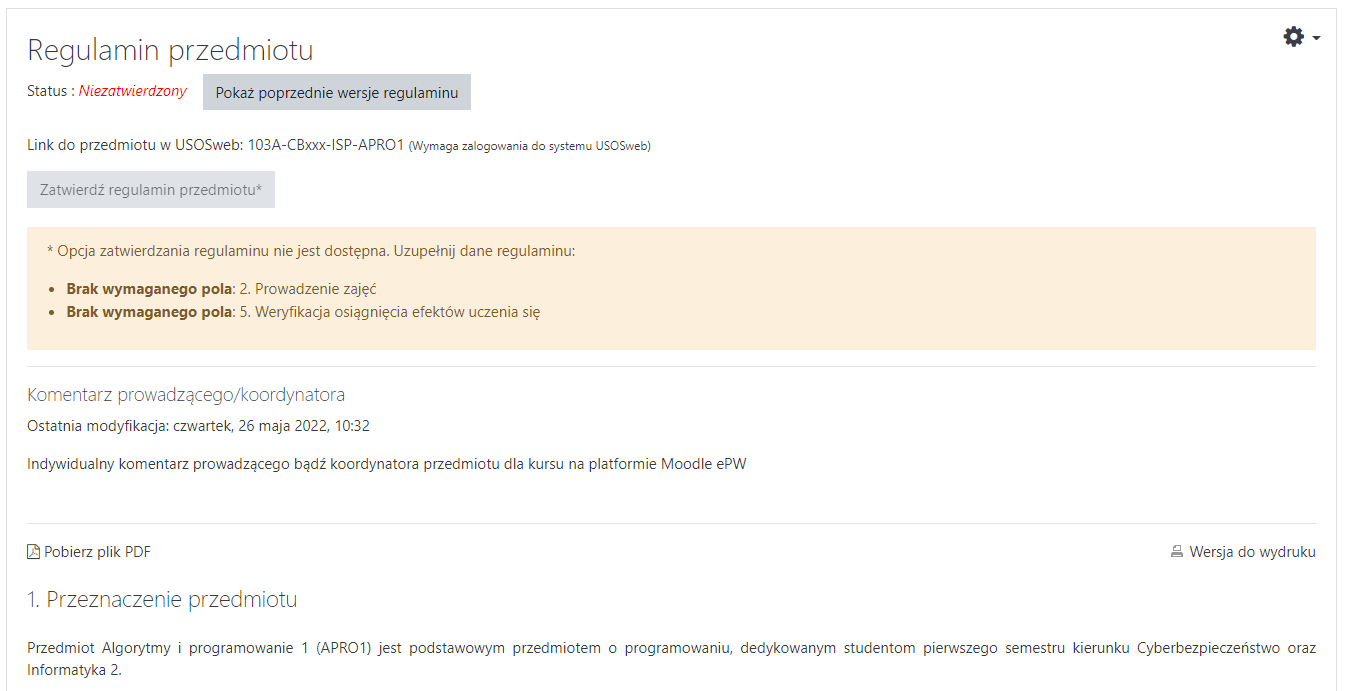Expand the settings dropdown caret
The height and width of the screenshot is (691, 1346).
click(1316, 38)
